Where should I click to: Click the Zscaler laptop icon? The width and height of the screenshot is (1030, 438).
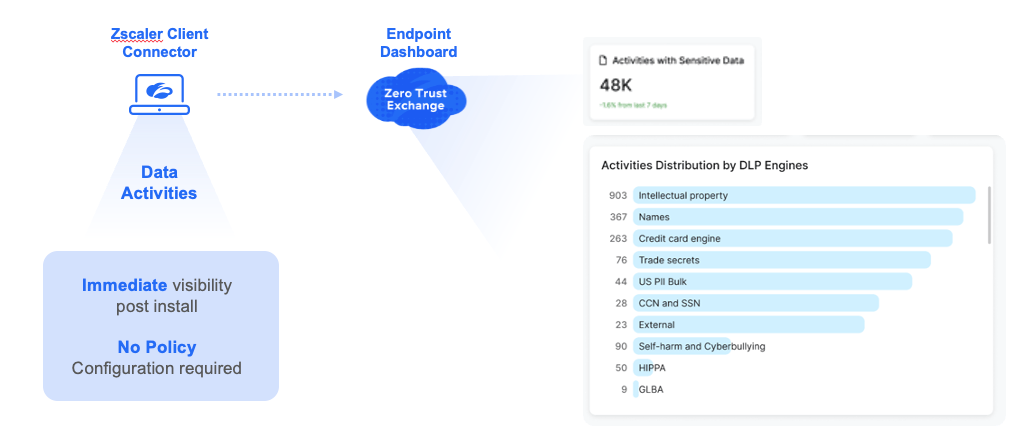click(159, 94)
